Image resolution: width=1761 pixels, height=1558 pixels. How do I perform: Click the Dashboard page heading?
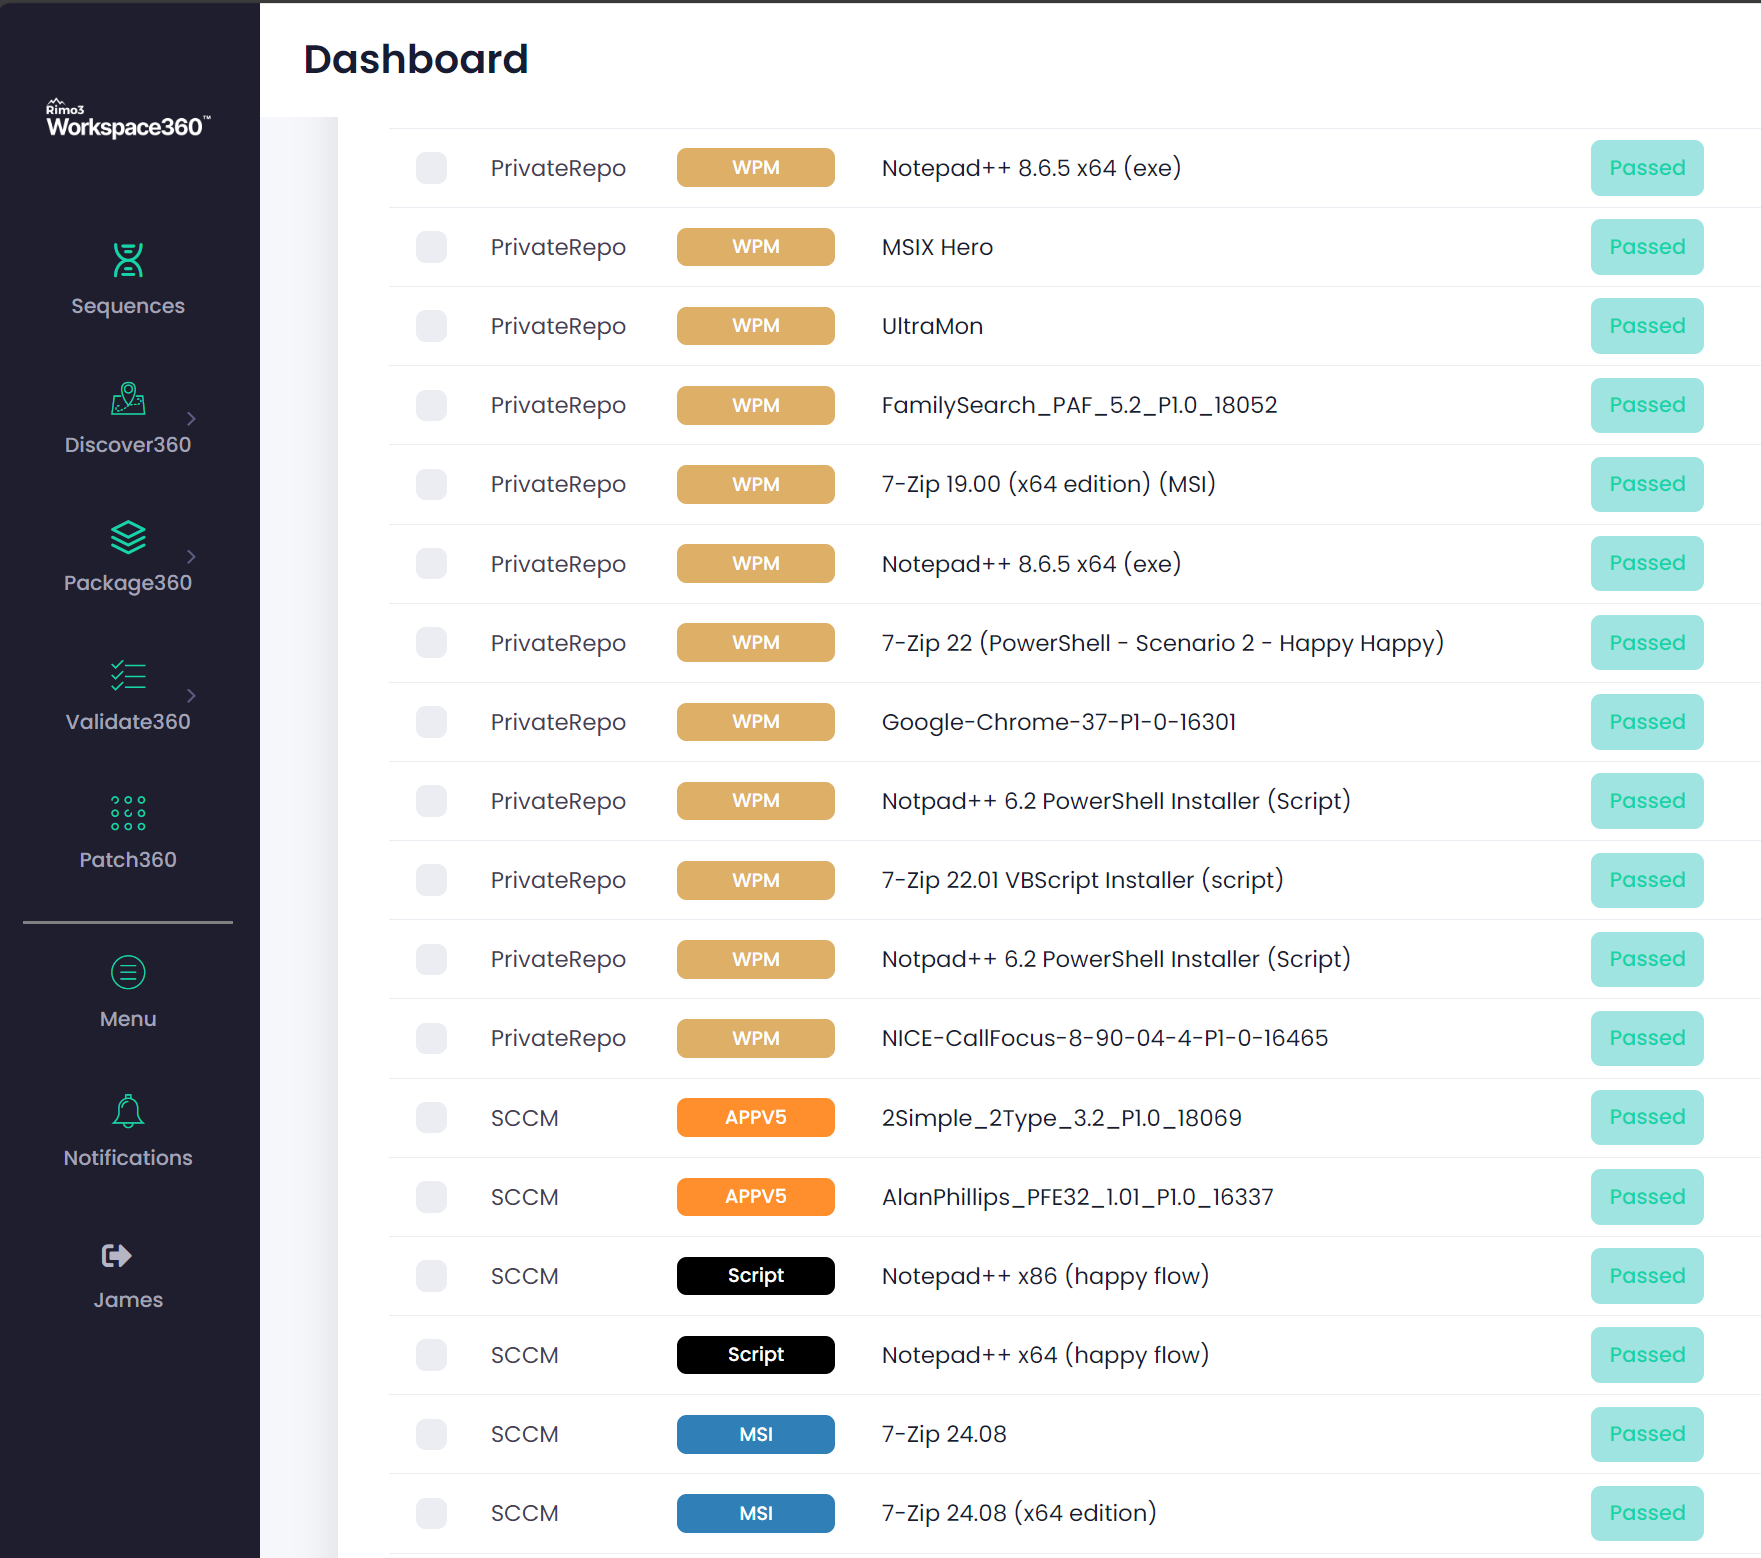416,59
